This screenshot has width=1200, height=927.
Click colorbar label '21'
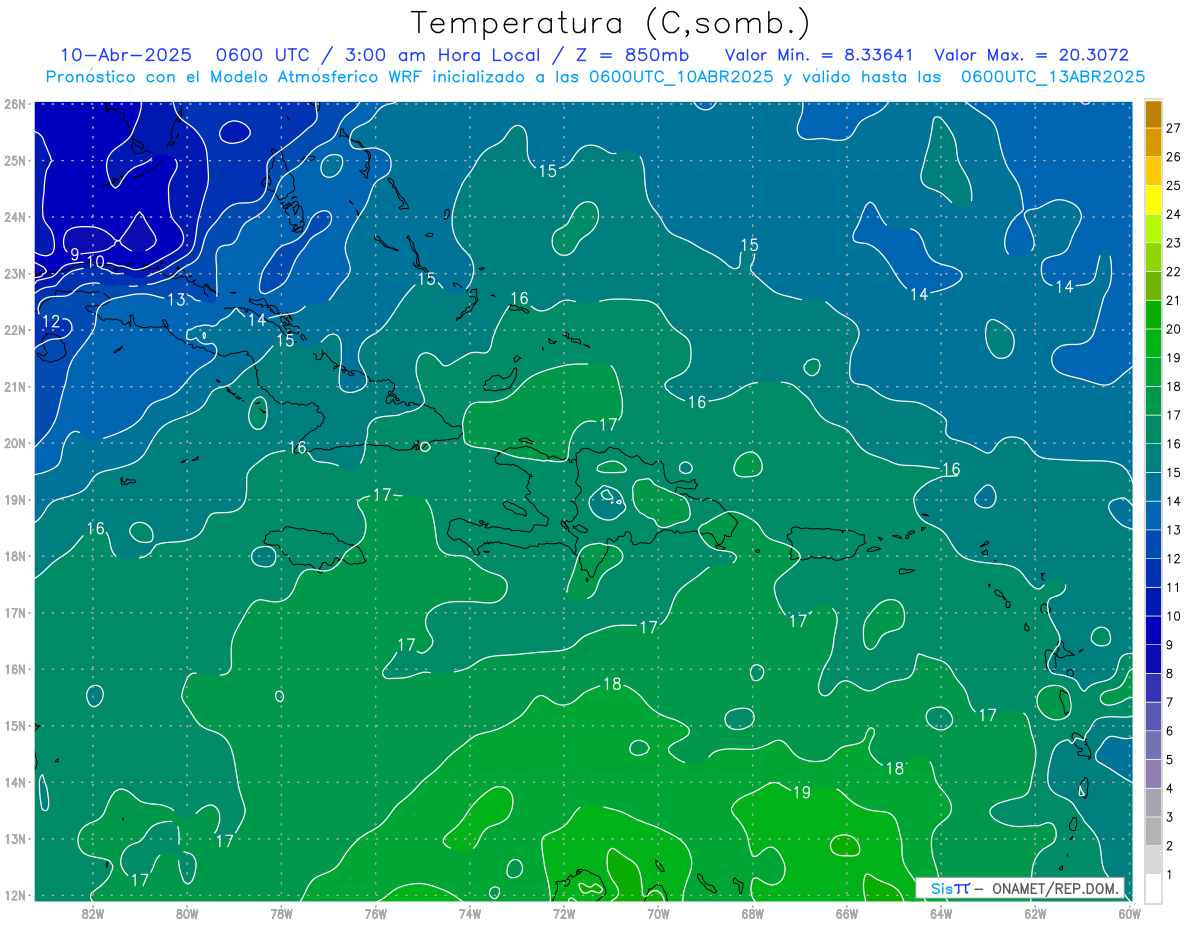(x=1174, y=300)
